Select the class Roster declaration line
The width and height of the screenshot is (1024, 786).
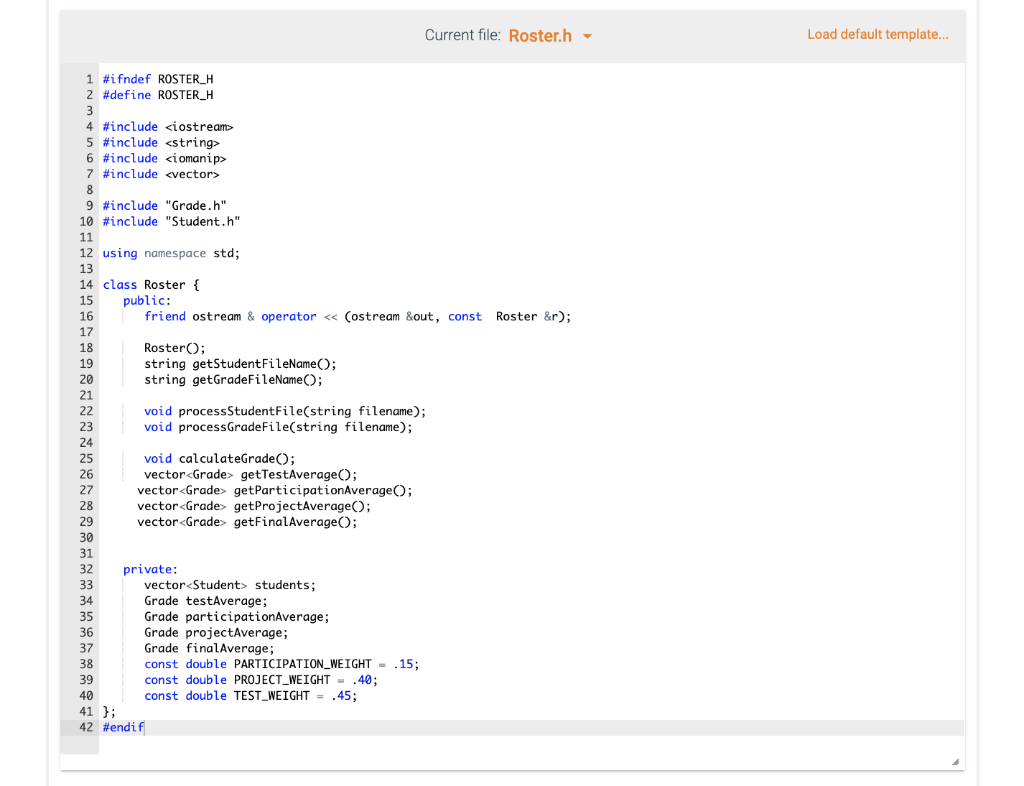pos(148,284)
